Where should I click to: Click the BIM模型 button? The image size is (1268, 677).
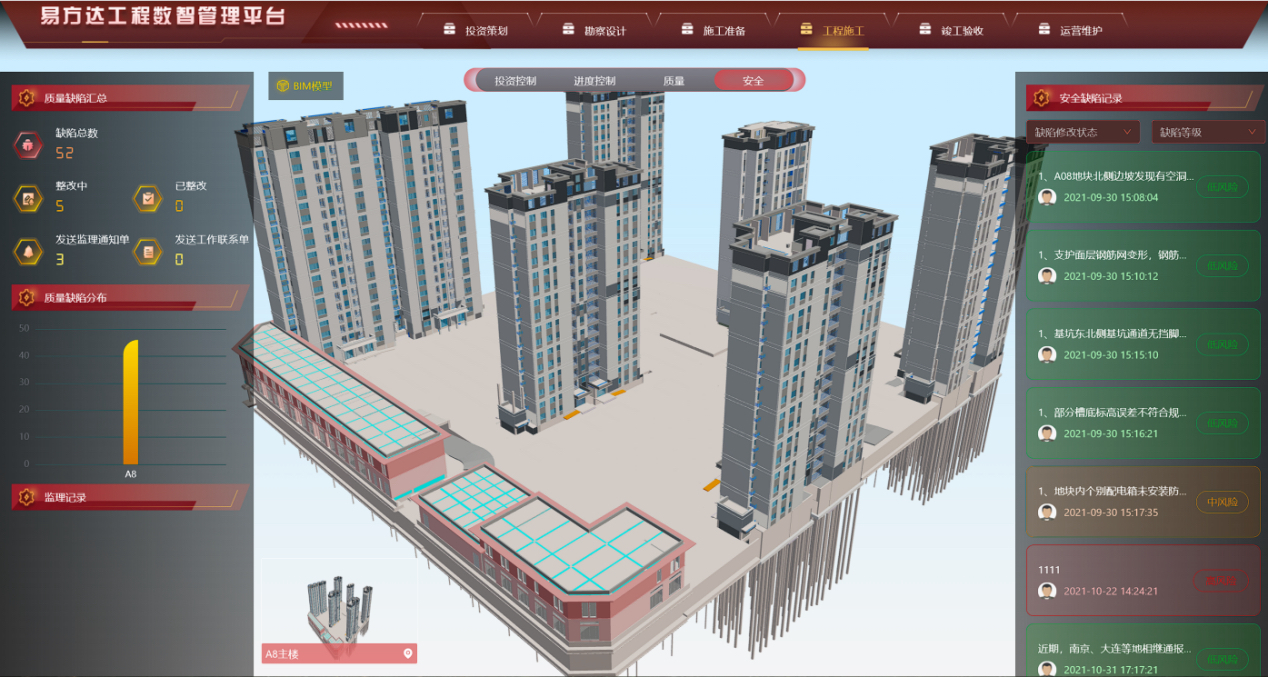[x=305, y=86]
